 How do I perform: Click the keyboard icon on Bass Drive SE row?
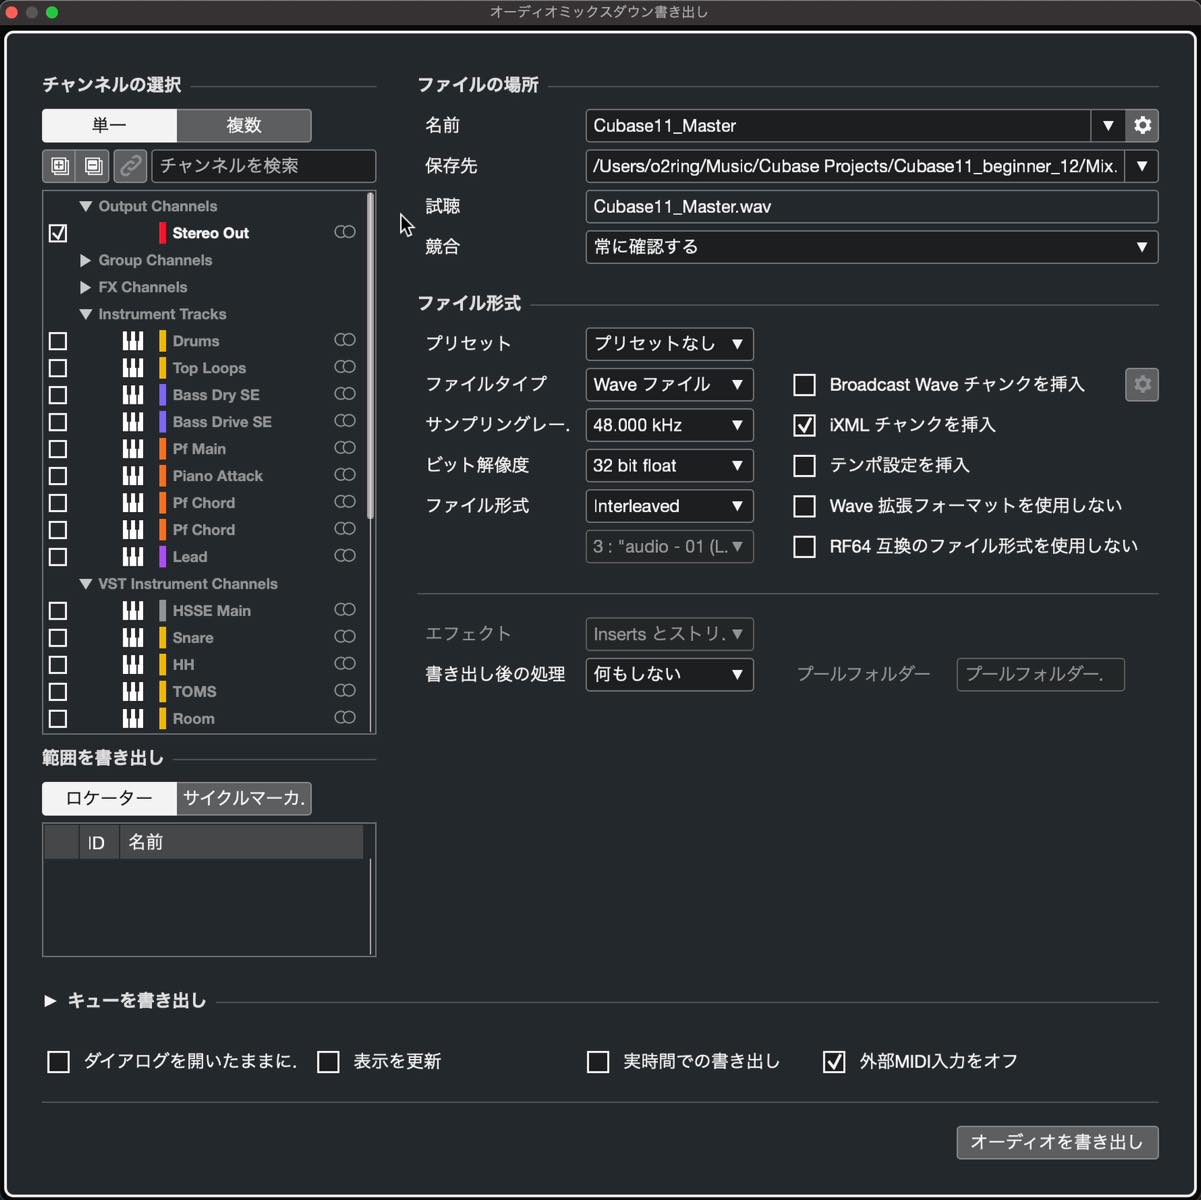[133, 422]
